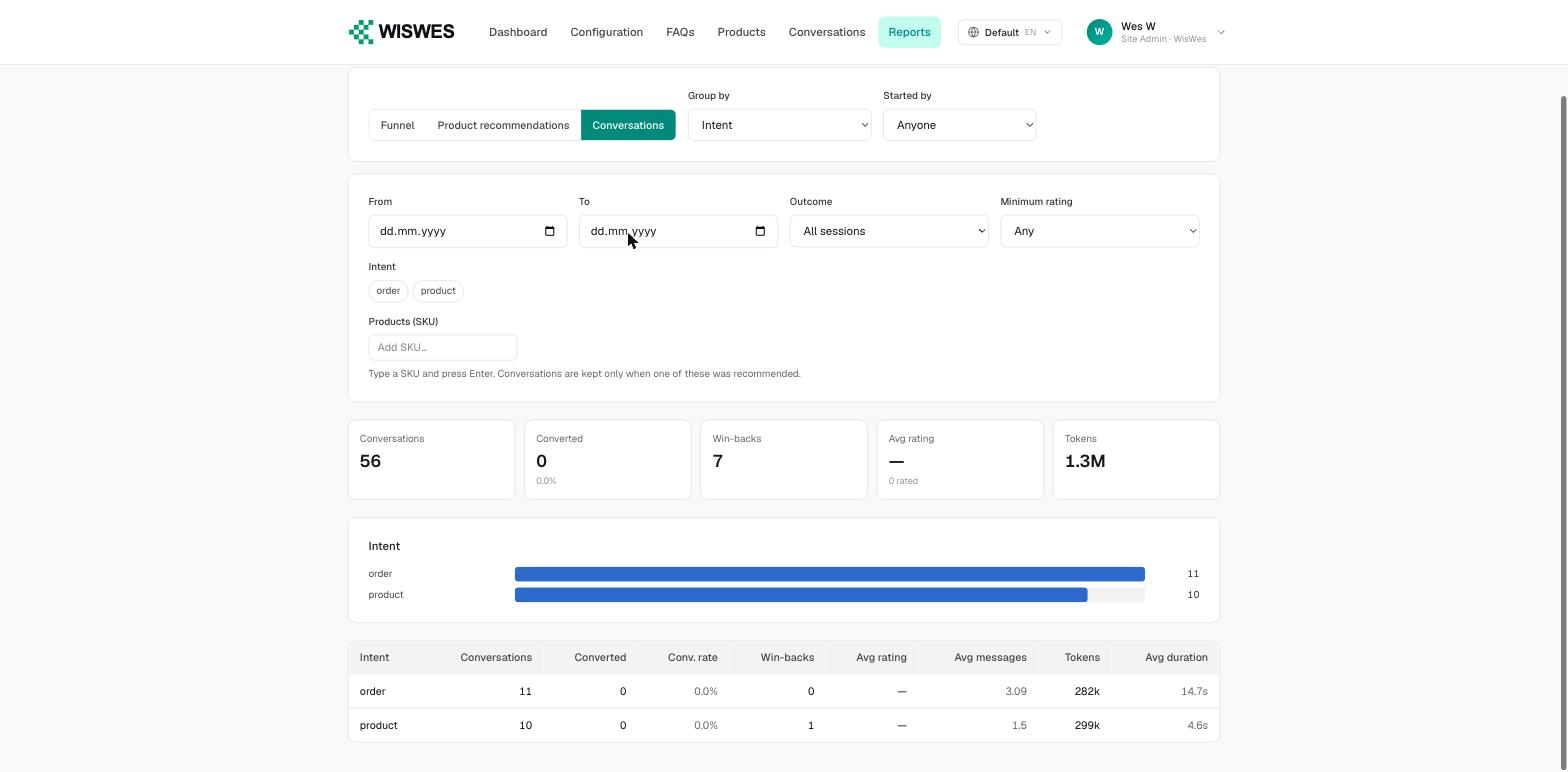The width and height of the screenshot is (1568, 772).
Task: Open the Products menu item
Action: (x=741, y=32)
